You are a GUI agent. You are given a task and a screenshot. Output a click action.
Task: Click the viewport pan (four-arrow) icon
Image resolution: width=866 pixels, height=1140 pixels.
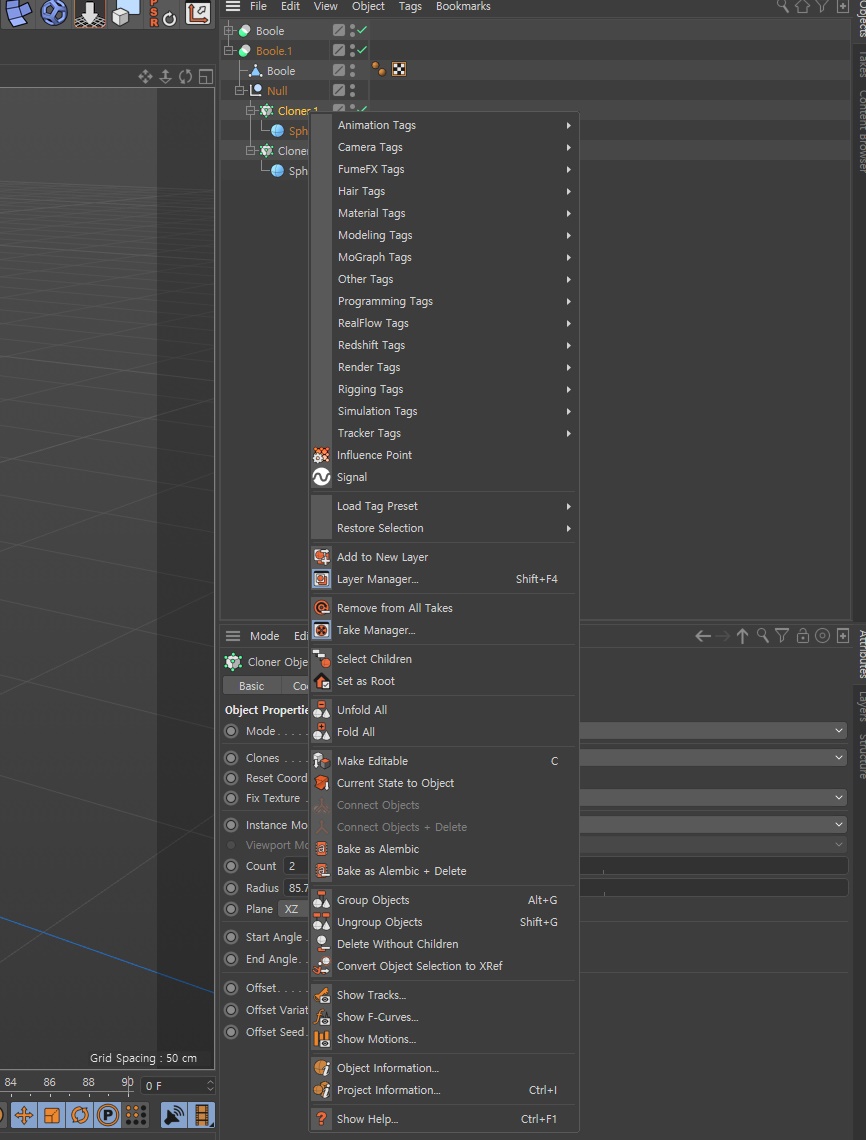point(145,76)
